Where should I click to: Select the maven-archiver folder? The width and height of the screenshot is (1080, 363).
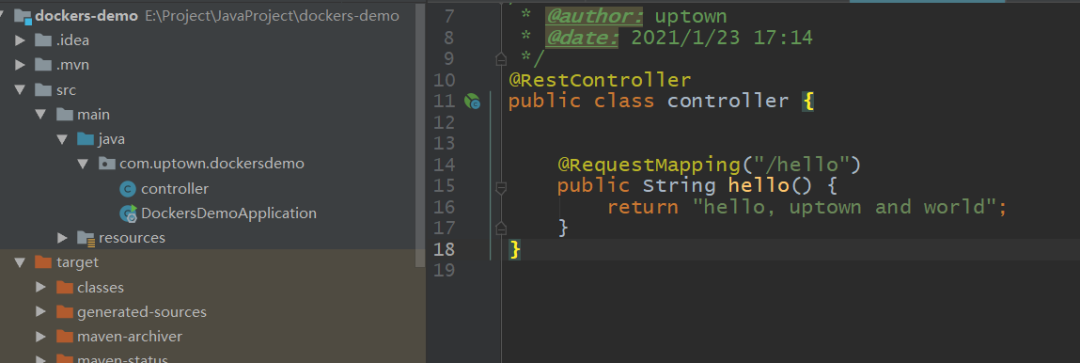[129, 337]
